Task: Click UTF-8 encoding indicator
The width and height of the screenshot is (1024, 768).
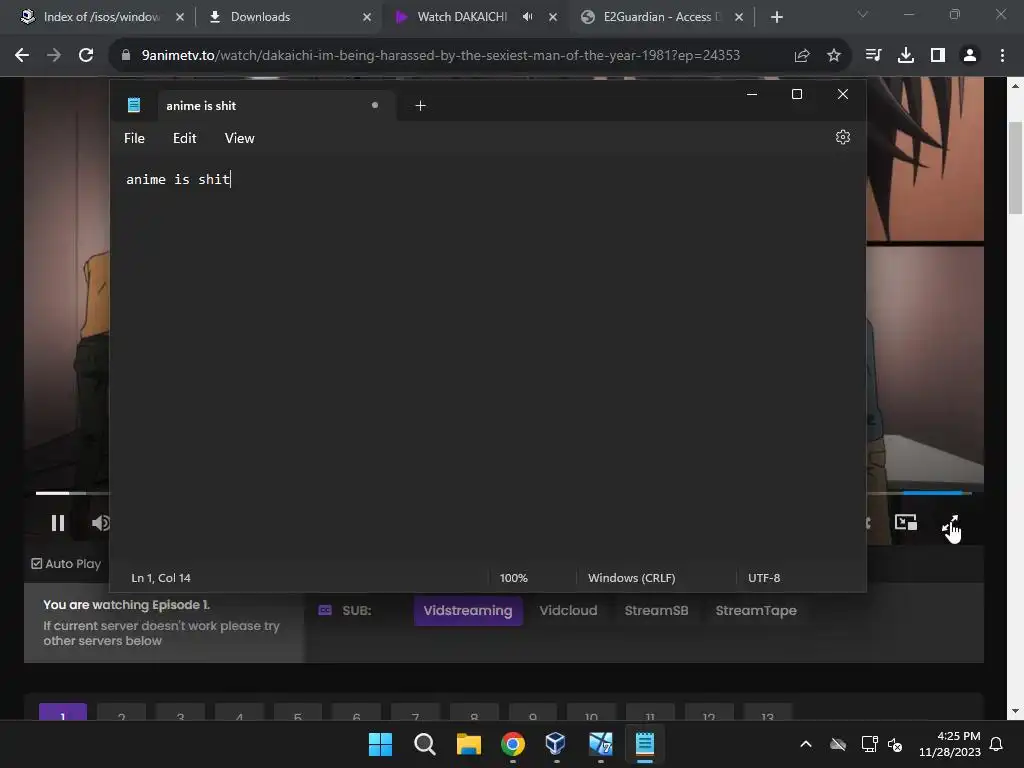Action: click(764, 578)
